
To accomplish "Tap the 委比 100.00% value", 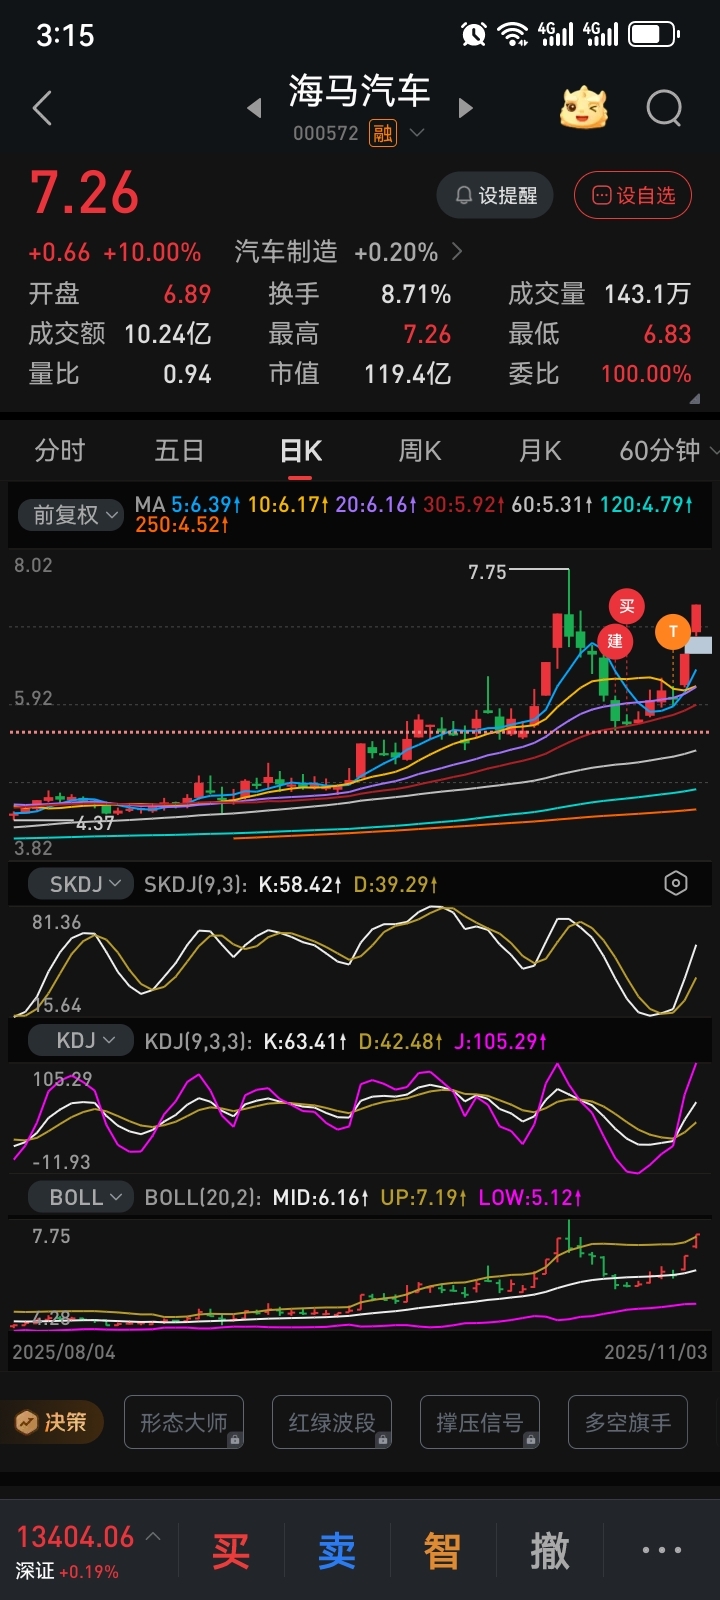I will click(646, 374).
